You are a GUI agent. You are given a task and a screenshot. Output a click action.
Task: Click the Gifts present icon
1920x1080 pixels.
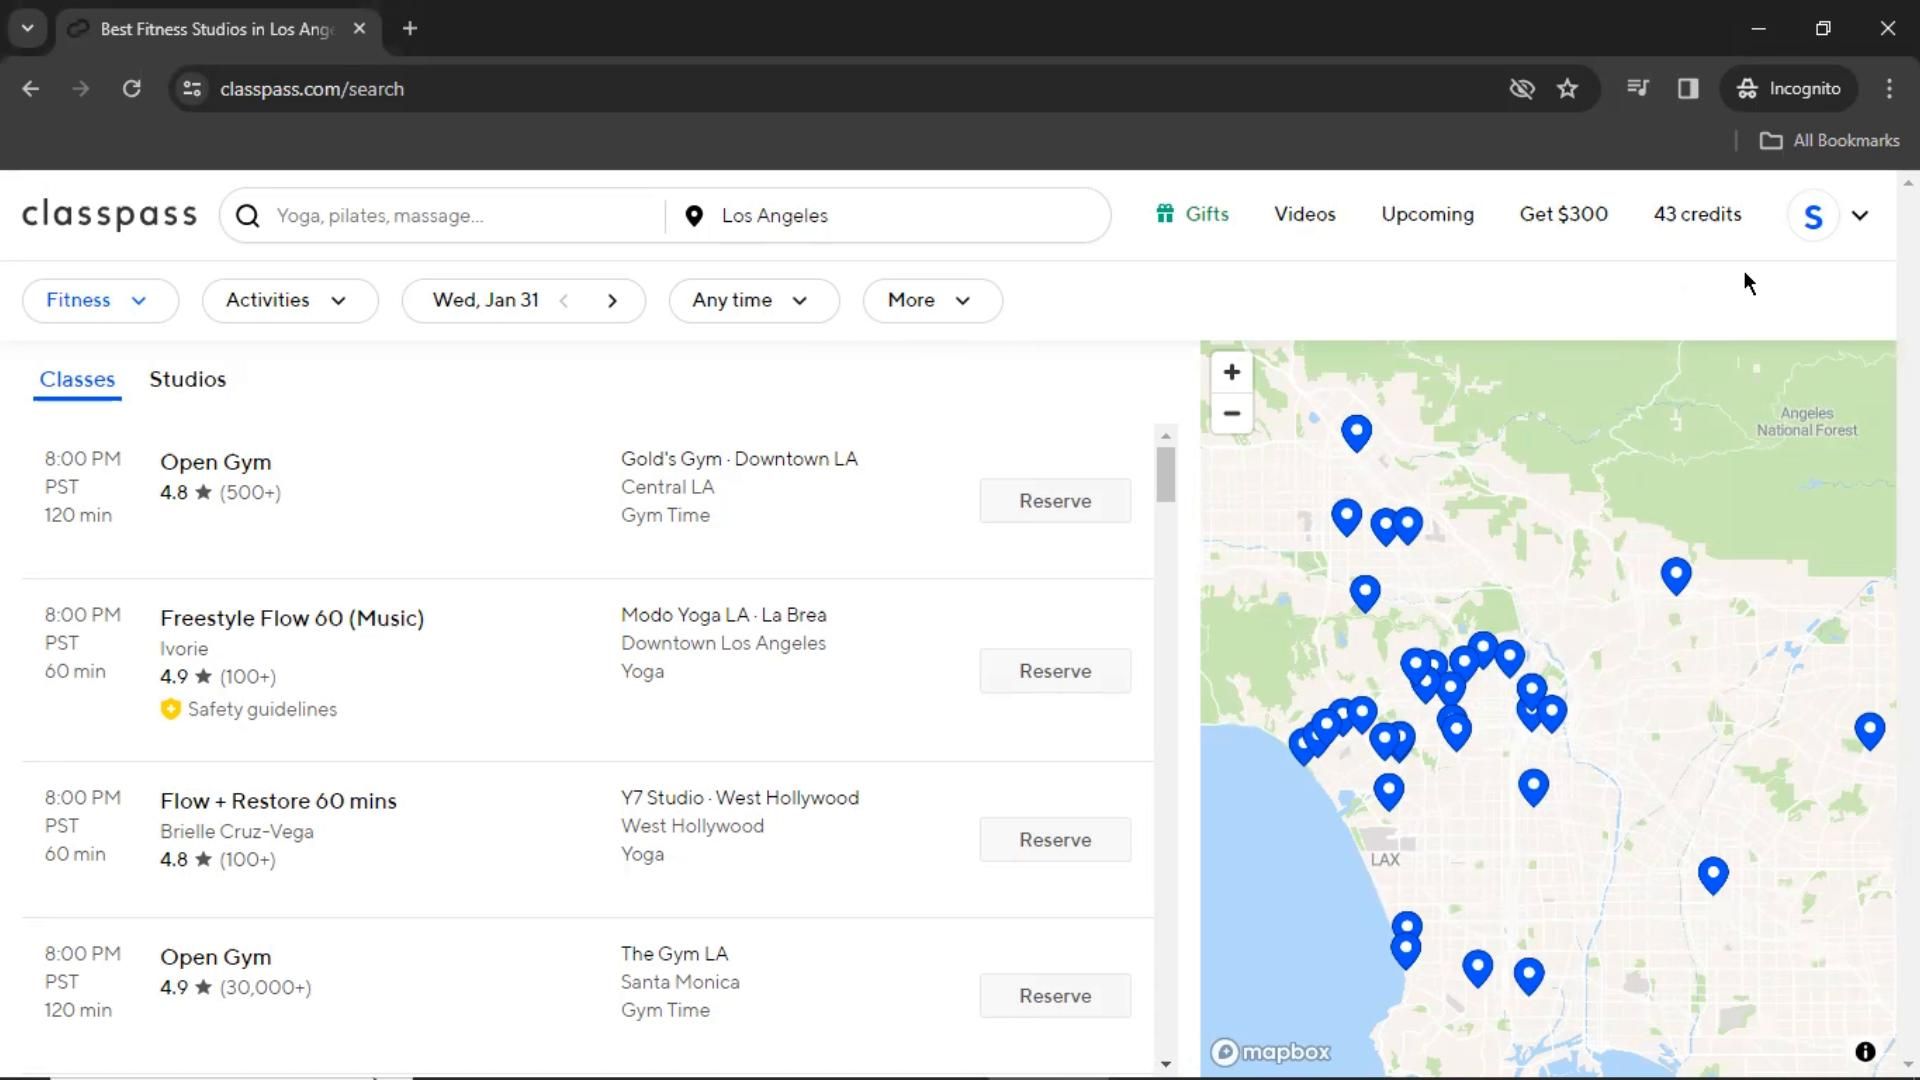(1164, 214)
